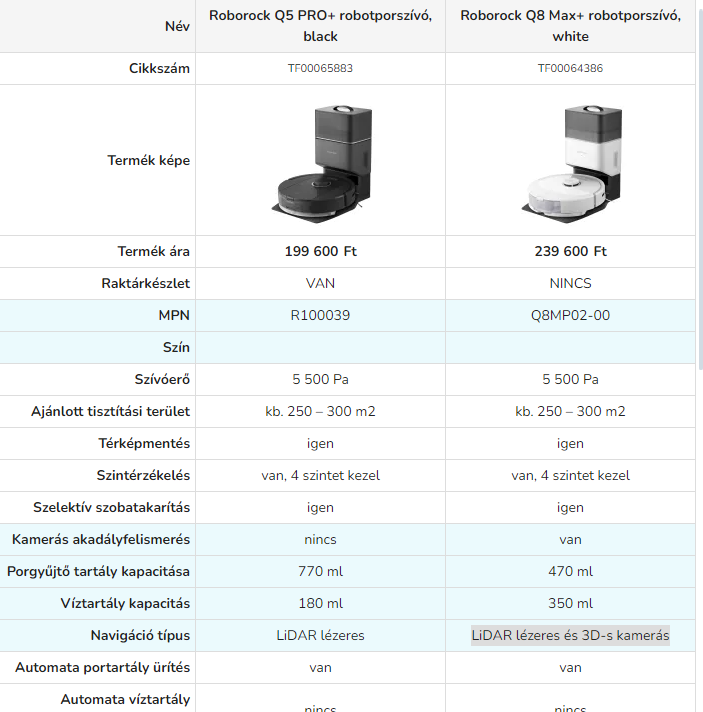Viewport: 703px width, 712px height.
Task: Click Q8 Max+ suction value 5 500 Pa
Action: (571, 379)
